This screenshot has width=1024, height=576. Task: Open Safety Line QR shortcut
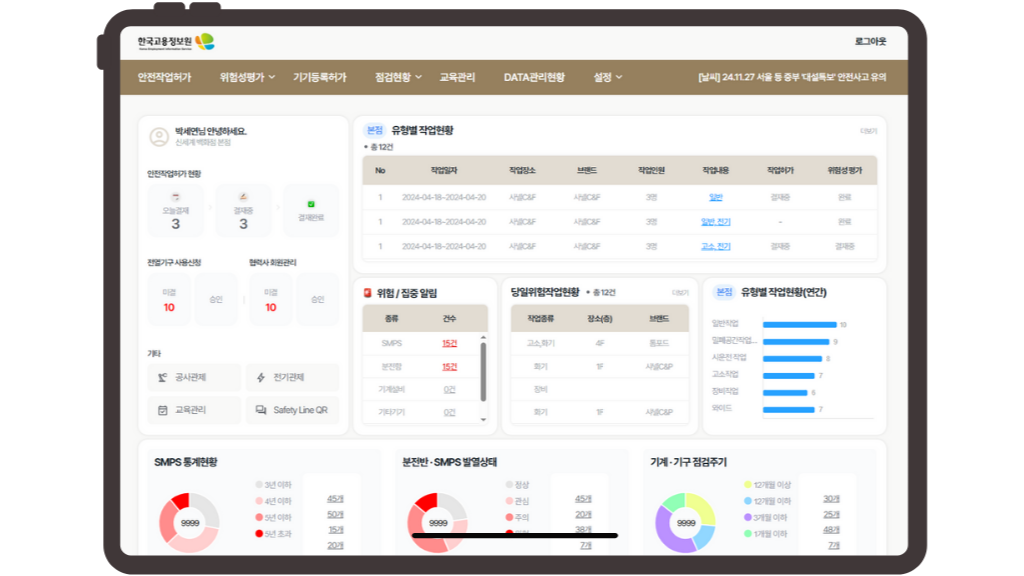[x=292, y=410]
